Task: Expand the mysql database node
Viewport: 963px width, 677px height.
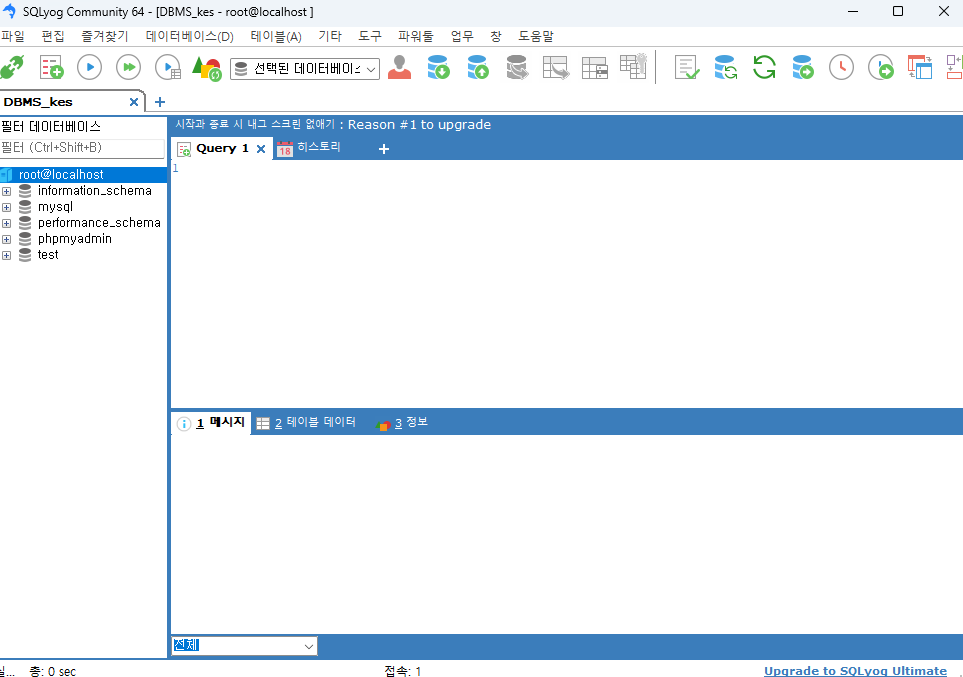Action: tap(7, 207)
